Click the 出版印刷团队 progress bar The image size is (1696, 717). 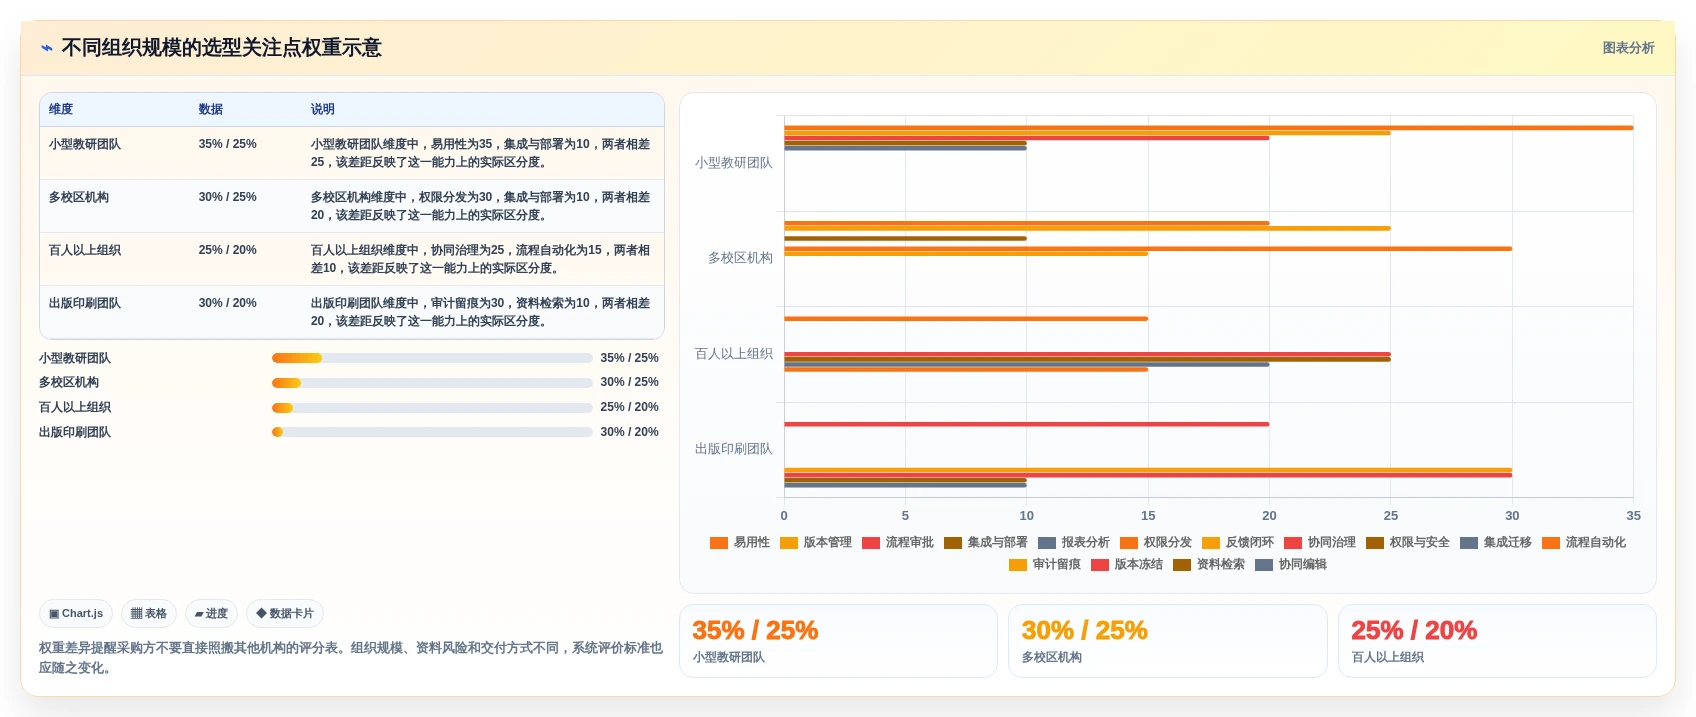pos(432,432)
